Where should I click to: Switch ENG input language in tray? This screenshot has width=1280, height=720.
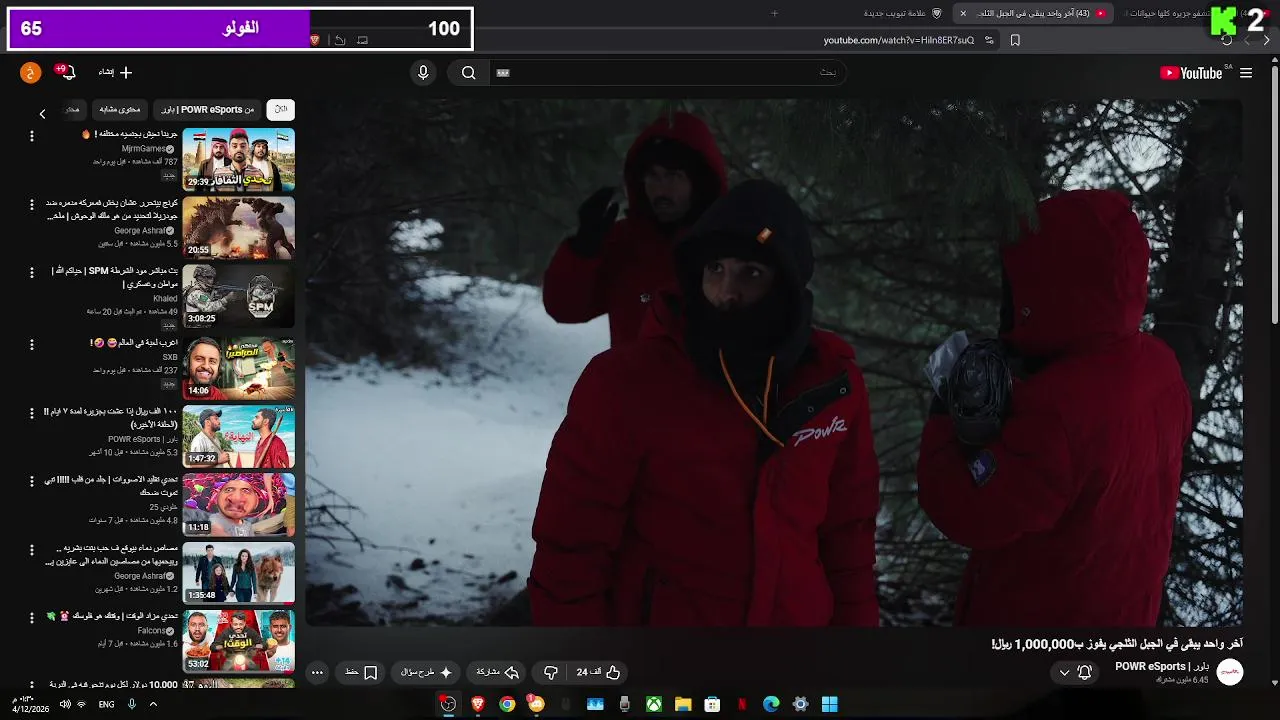pos(106,704)
